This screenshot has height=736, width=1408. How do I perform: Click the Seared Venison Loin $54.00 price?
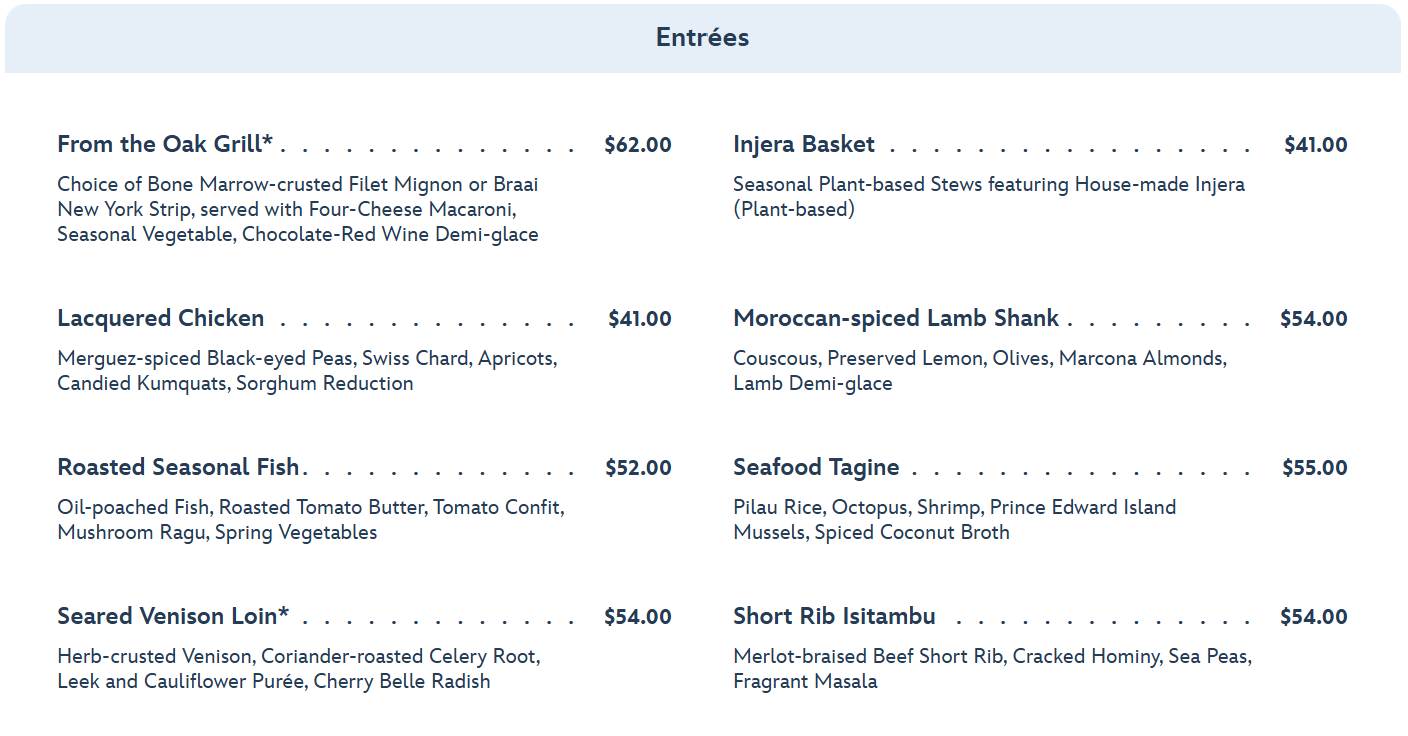637,617
